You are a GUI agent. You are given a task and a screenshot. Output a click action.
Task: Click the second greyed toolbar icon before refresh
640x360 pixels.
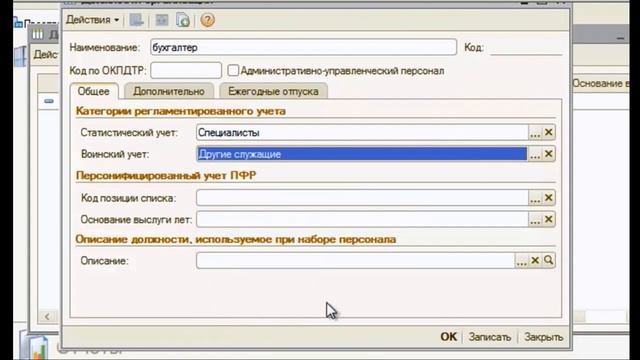[162, 20]
